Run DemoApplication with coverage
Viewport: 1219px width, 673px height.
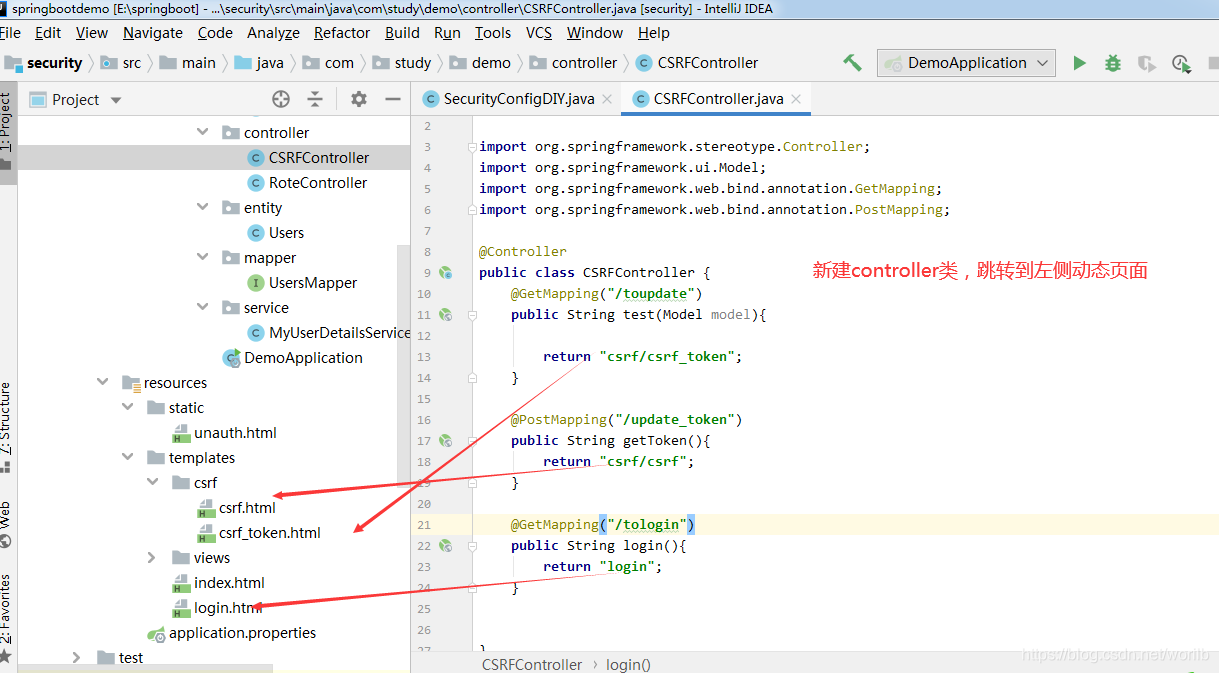click(x=1147, y=63)
